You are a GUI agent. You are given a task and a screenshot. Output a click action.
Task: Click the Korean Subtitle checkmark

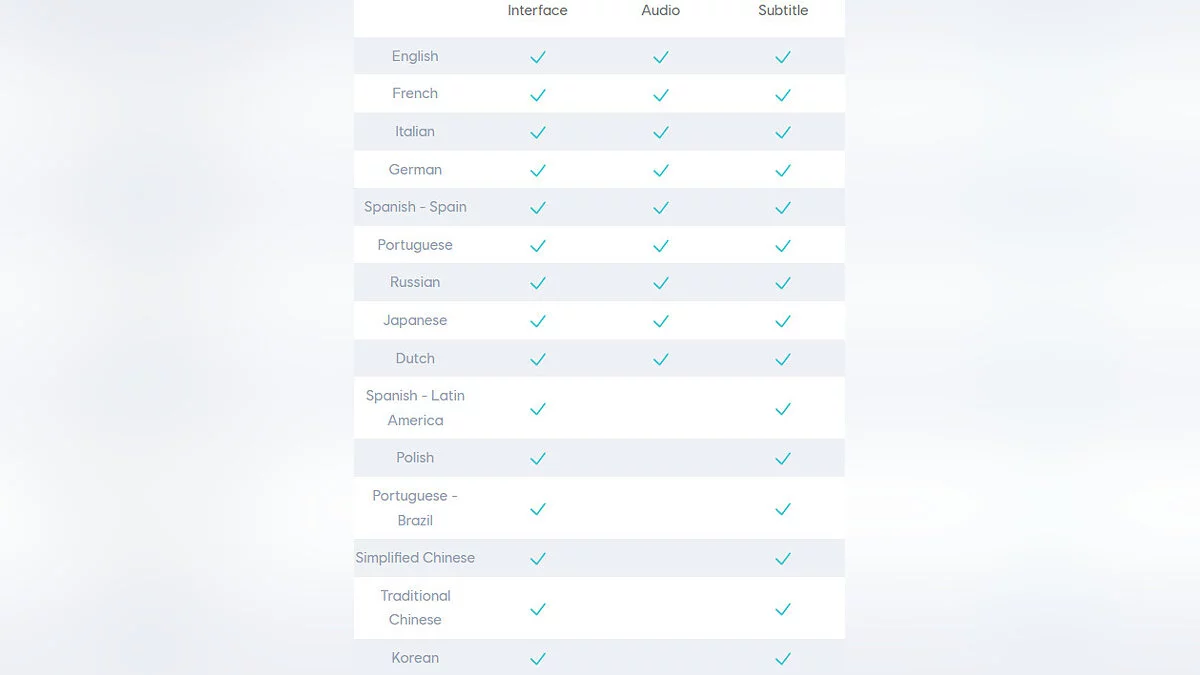pyautogui.click(x=783, y=658)
